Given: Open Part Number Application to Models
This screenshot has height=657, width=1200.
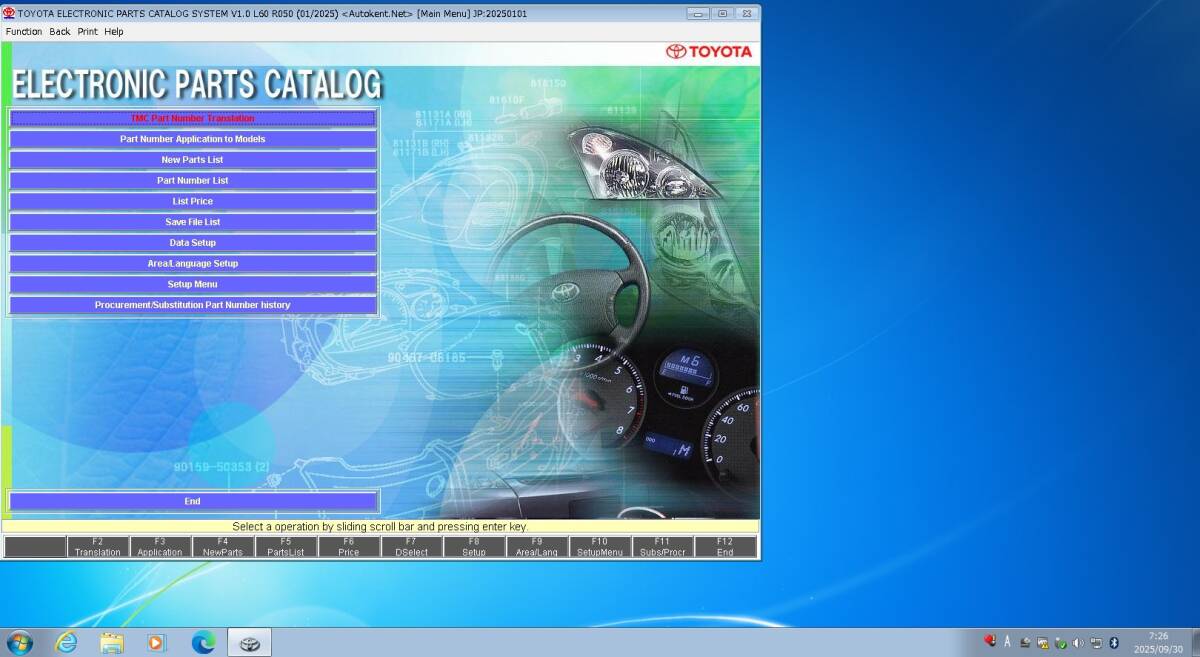Looking at the screenshot, I should 192,139.
